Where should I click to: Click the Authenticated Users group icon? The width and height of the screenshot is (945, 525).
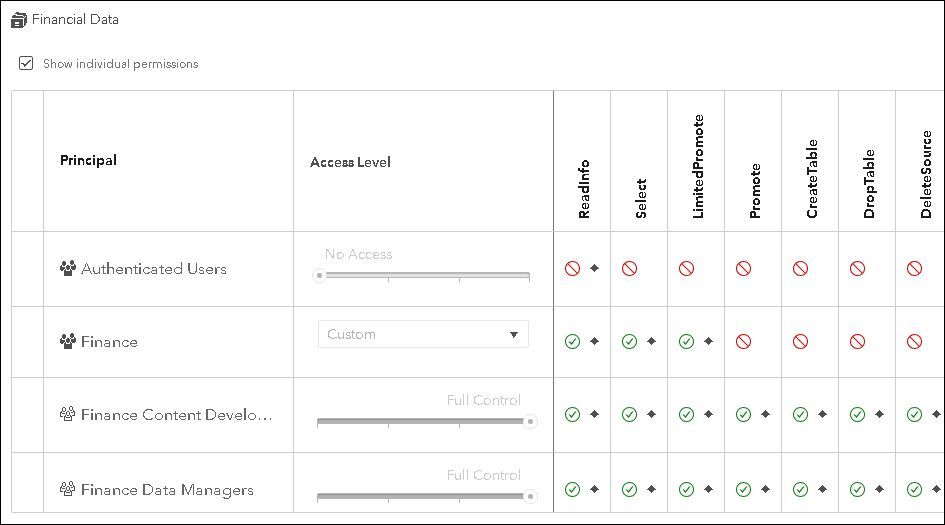coord(68,268)
